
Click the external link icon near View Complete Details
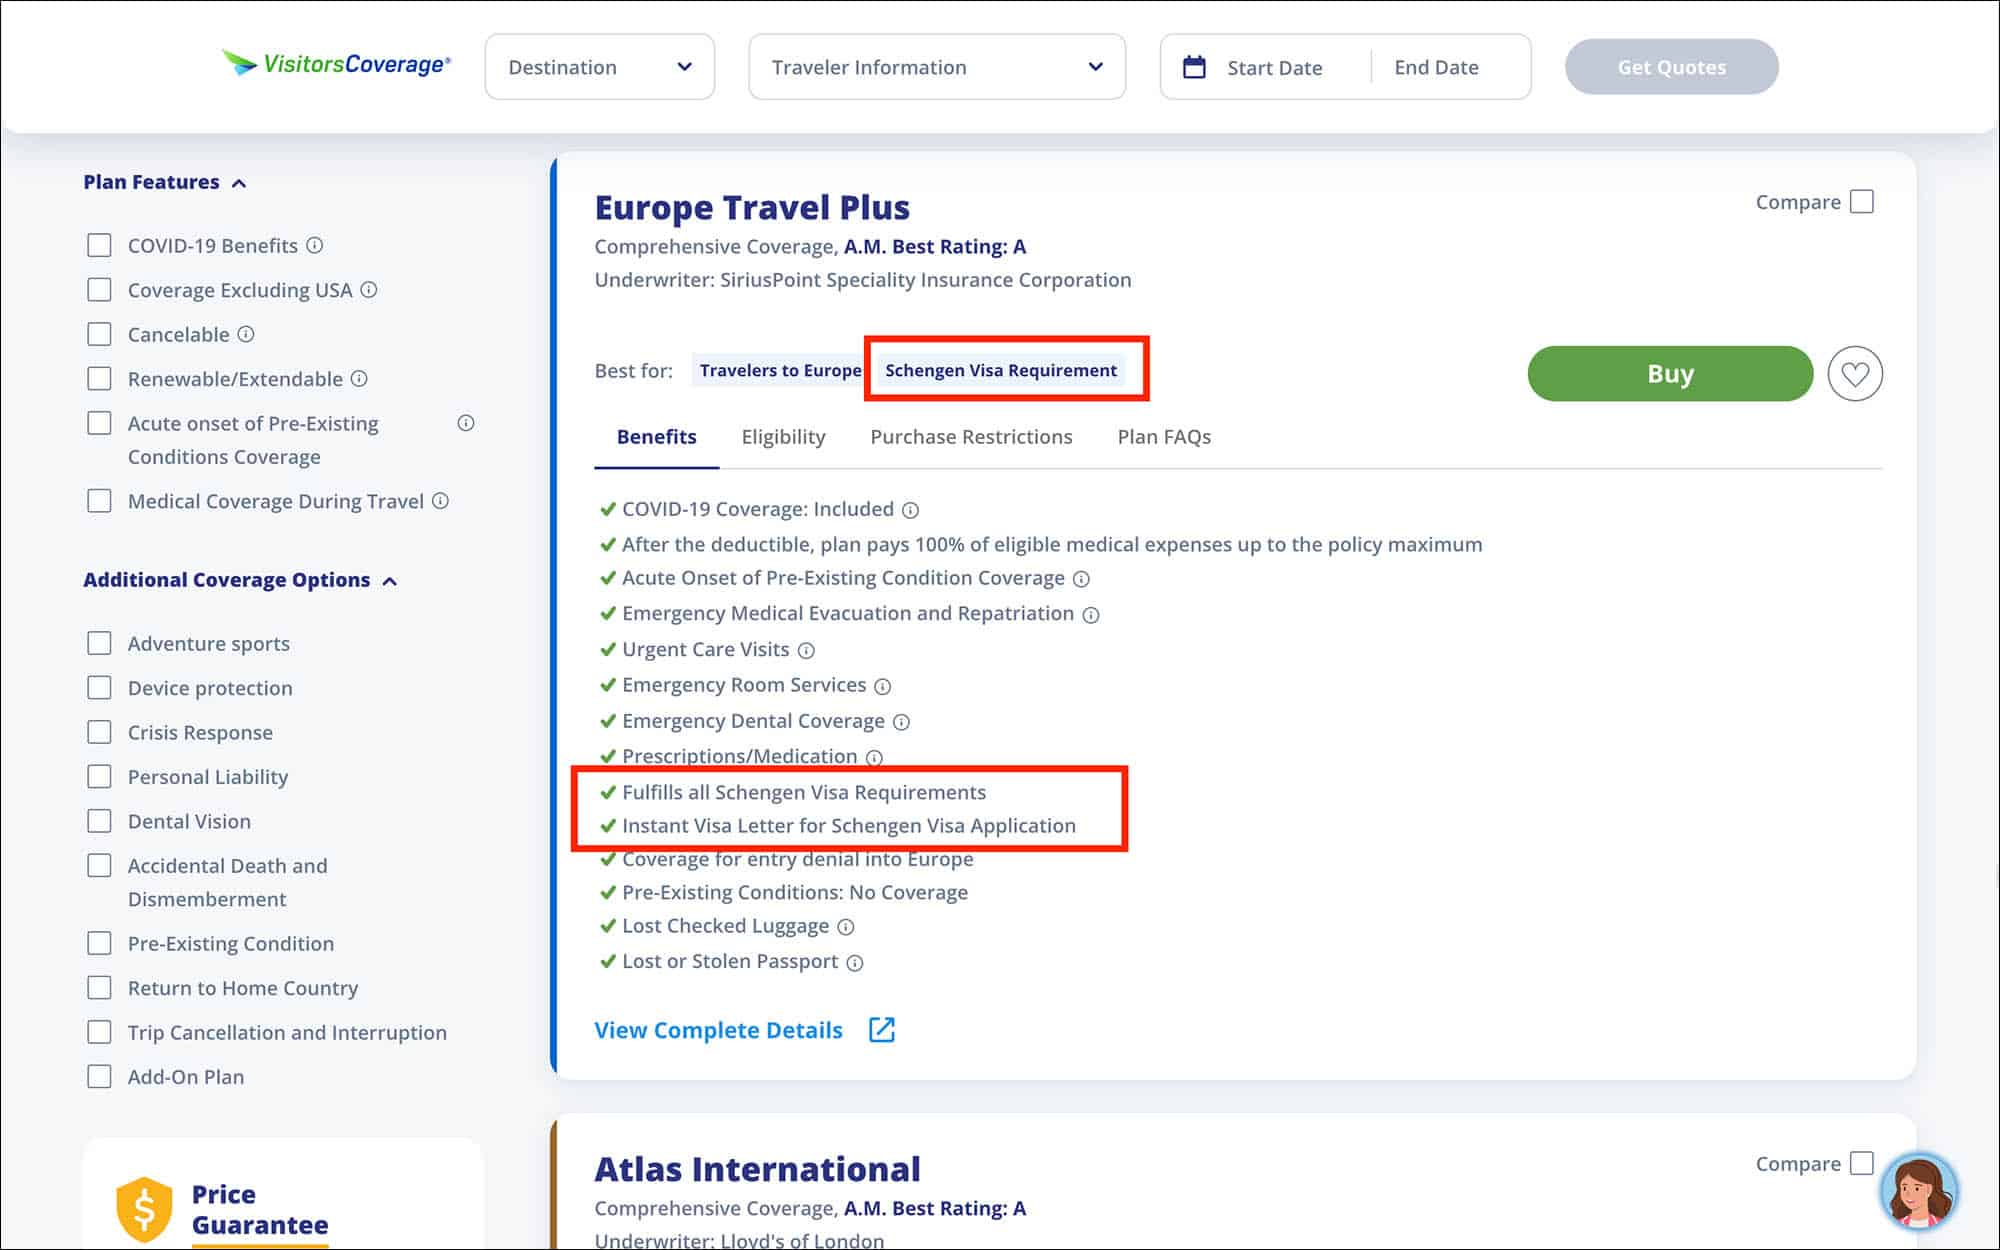883,1029
